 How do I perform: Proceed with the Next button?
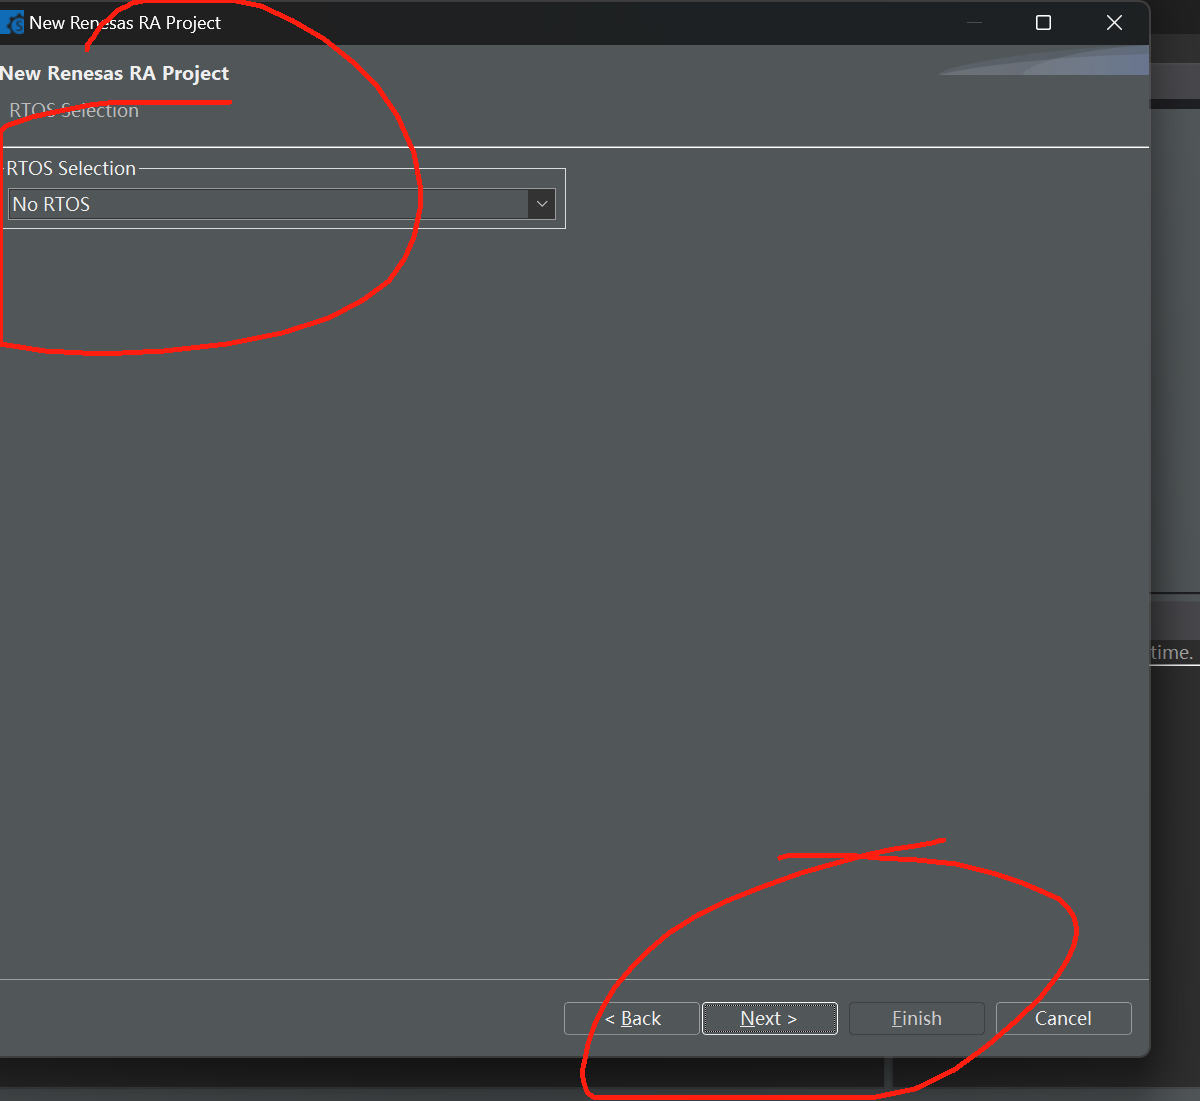[769, 1018]
